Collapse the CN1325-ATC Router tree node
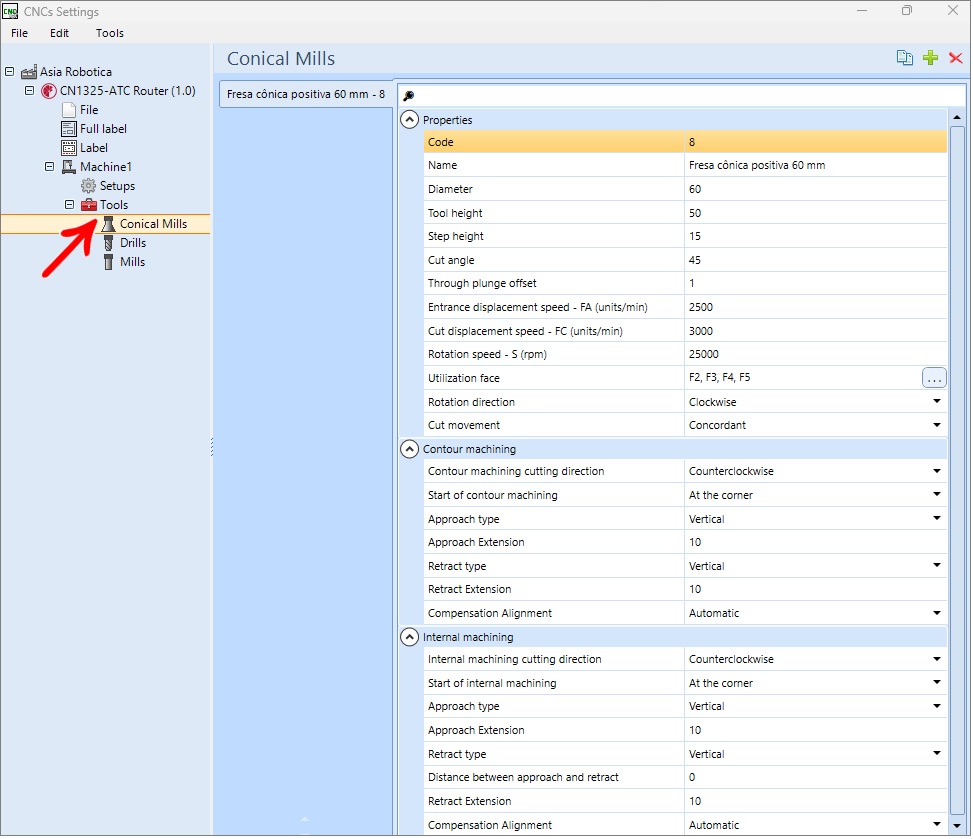Viewport: 973px width, 839px height. 29,91
